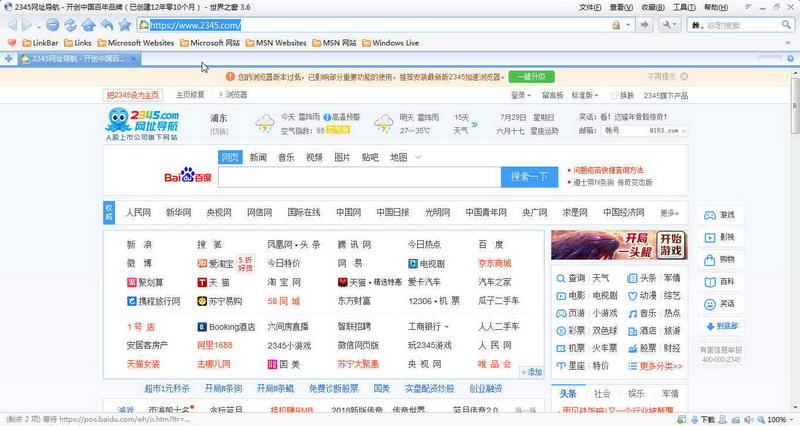The width and height of the screenshot is (800, 426).
Task: Expand more Baidu search categories chevron
Action: click(418, 157)
